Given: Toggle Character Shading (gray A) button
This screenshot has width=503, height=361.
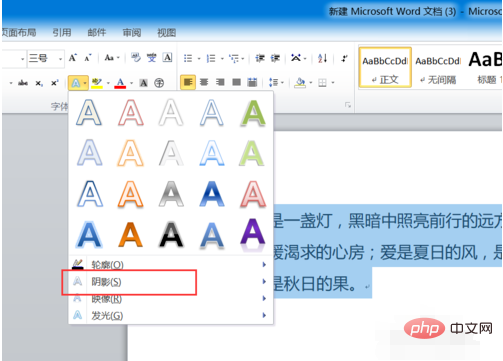Looking at the screenshot, I should [143, 83].
